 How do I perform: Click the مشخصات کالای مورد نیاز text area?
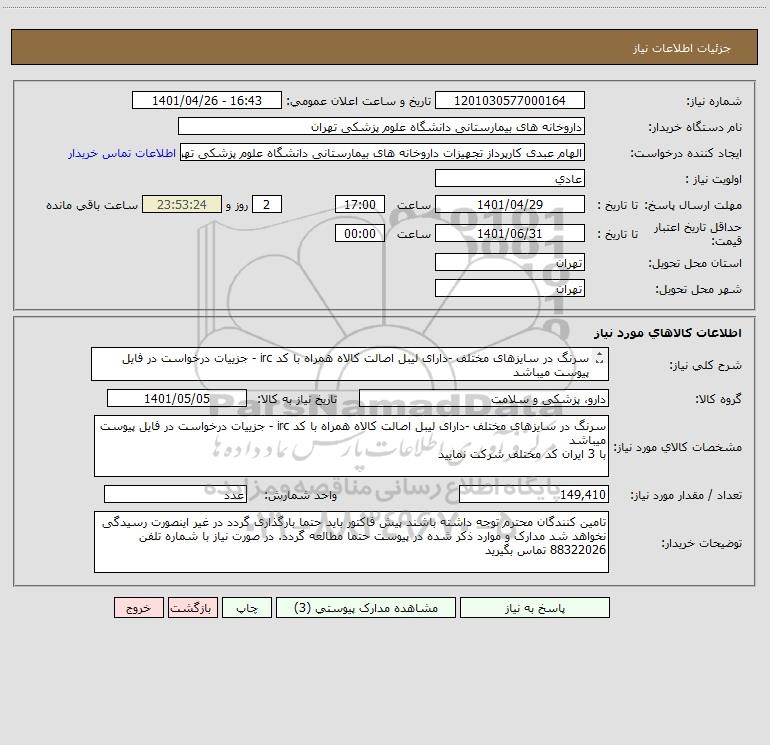coord(351,446)
